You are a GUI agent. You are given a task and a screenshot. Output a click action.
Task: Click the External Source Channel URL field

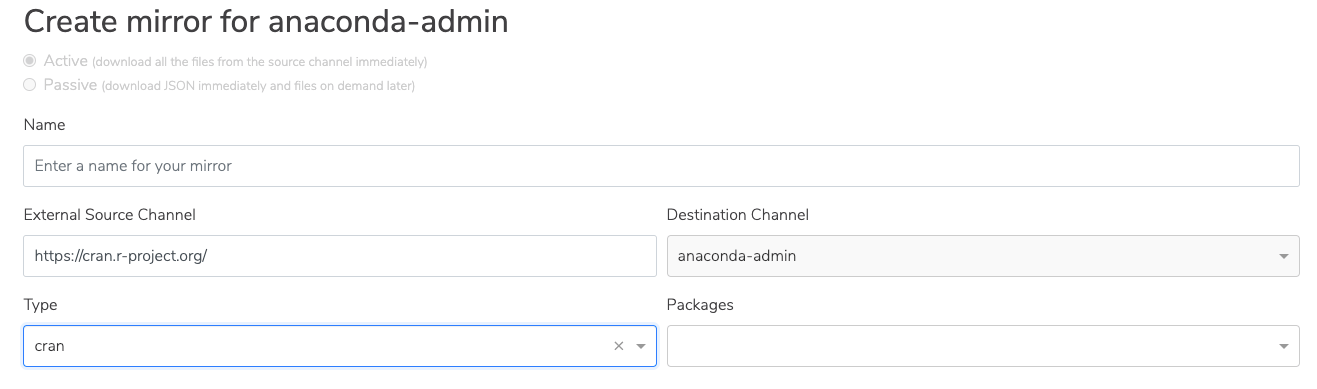coord(340,256)
